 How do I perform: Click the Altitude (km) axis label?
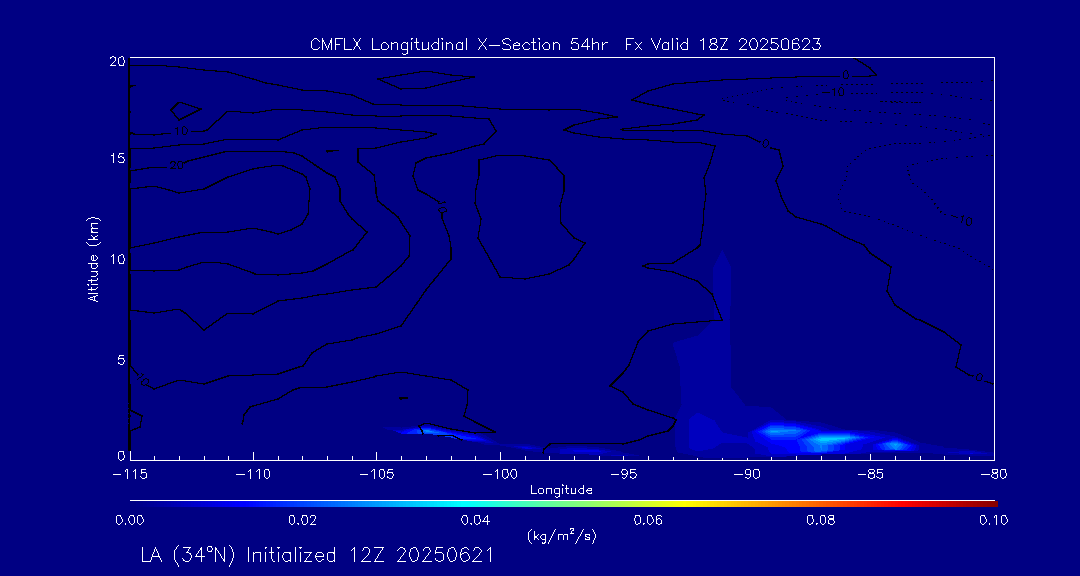[94, 258]
